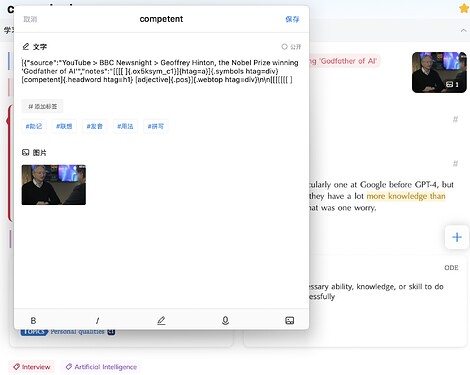The height and width of the screenshot is (375, 470).
Task: Open the attached image thumbnail in dialog
Action: pos(54,185)
